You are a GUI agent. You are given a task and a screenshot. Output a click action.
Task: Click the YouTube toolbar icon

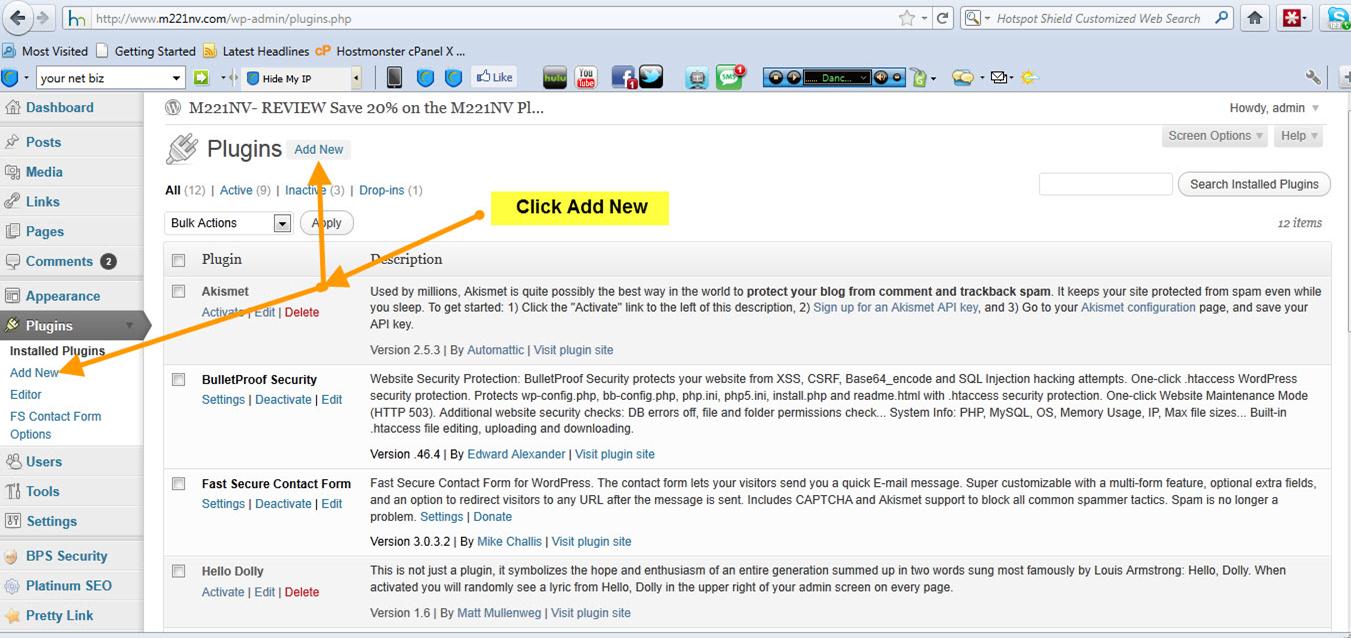[586, 77]
